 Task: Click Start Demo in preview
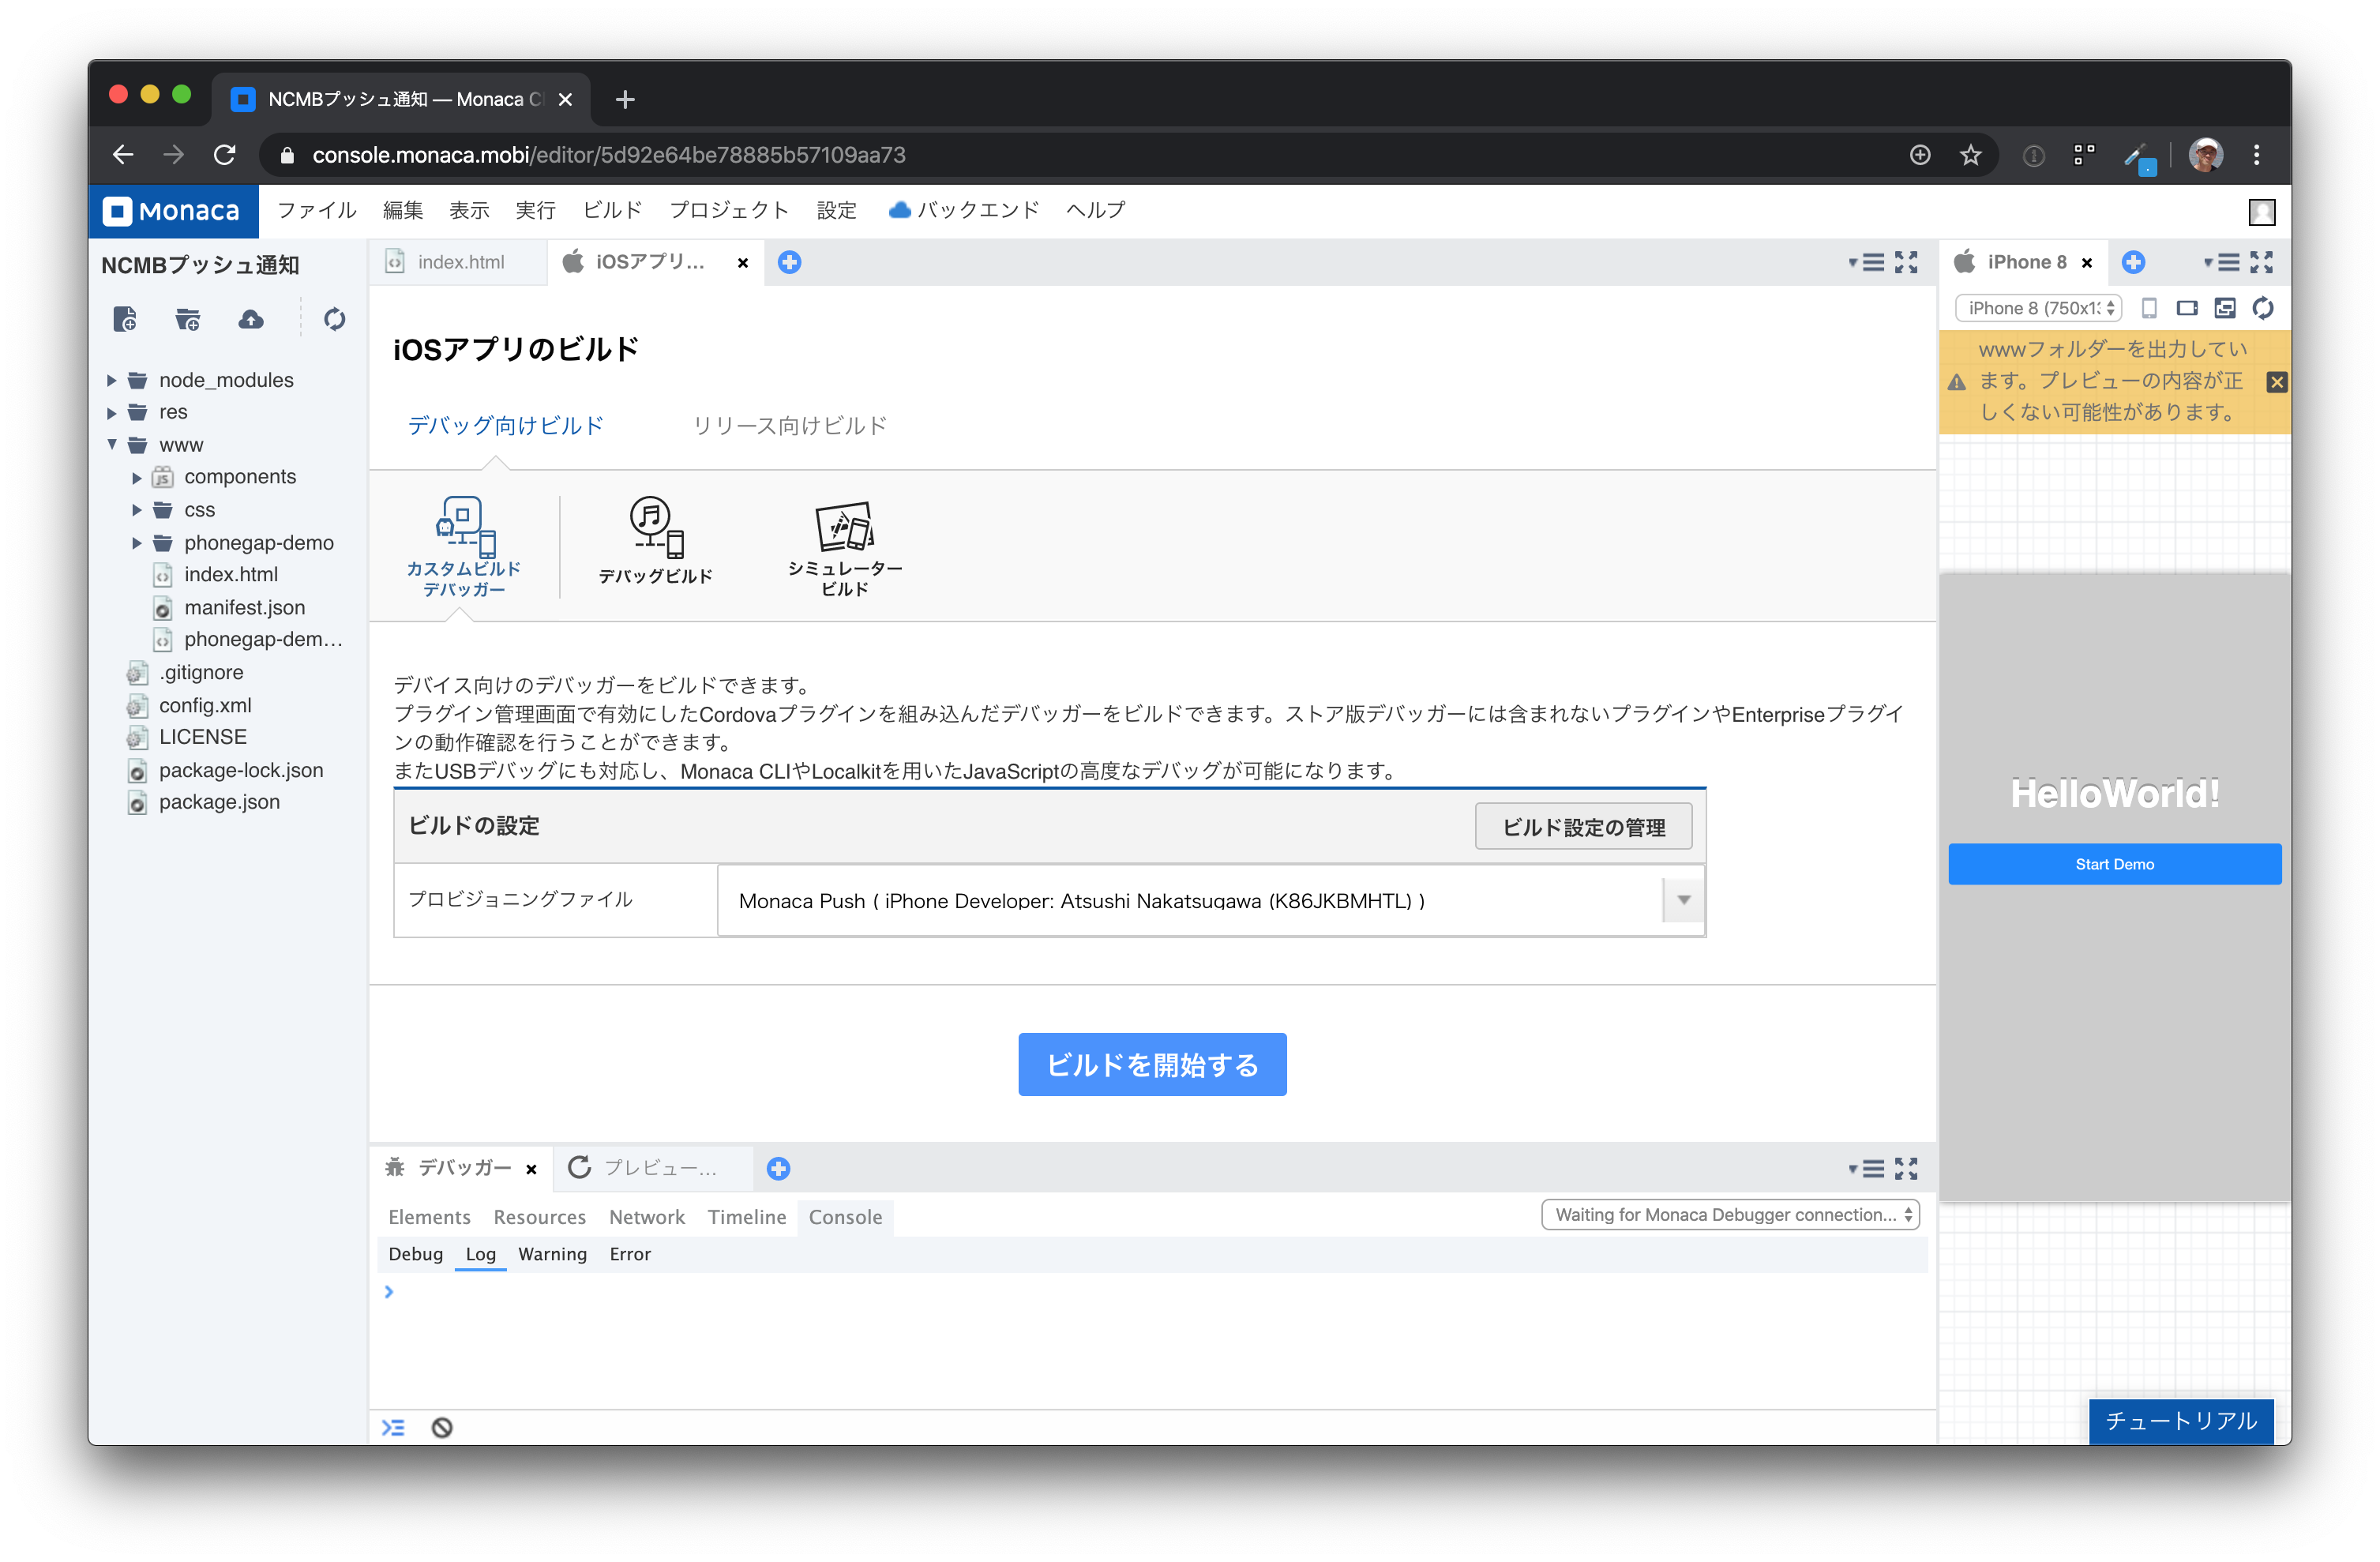pyautogui.click(x=2114, y=864)
